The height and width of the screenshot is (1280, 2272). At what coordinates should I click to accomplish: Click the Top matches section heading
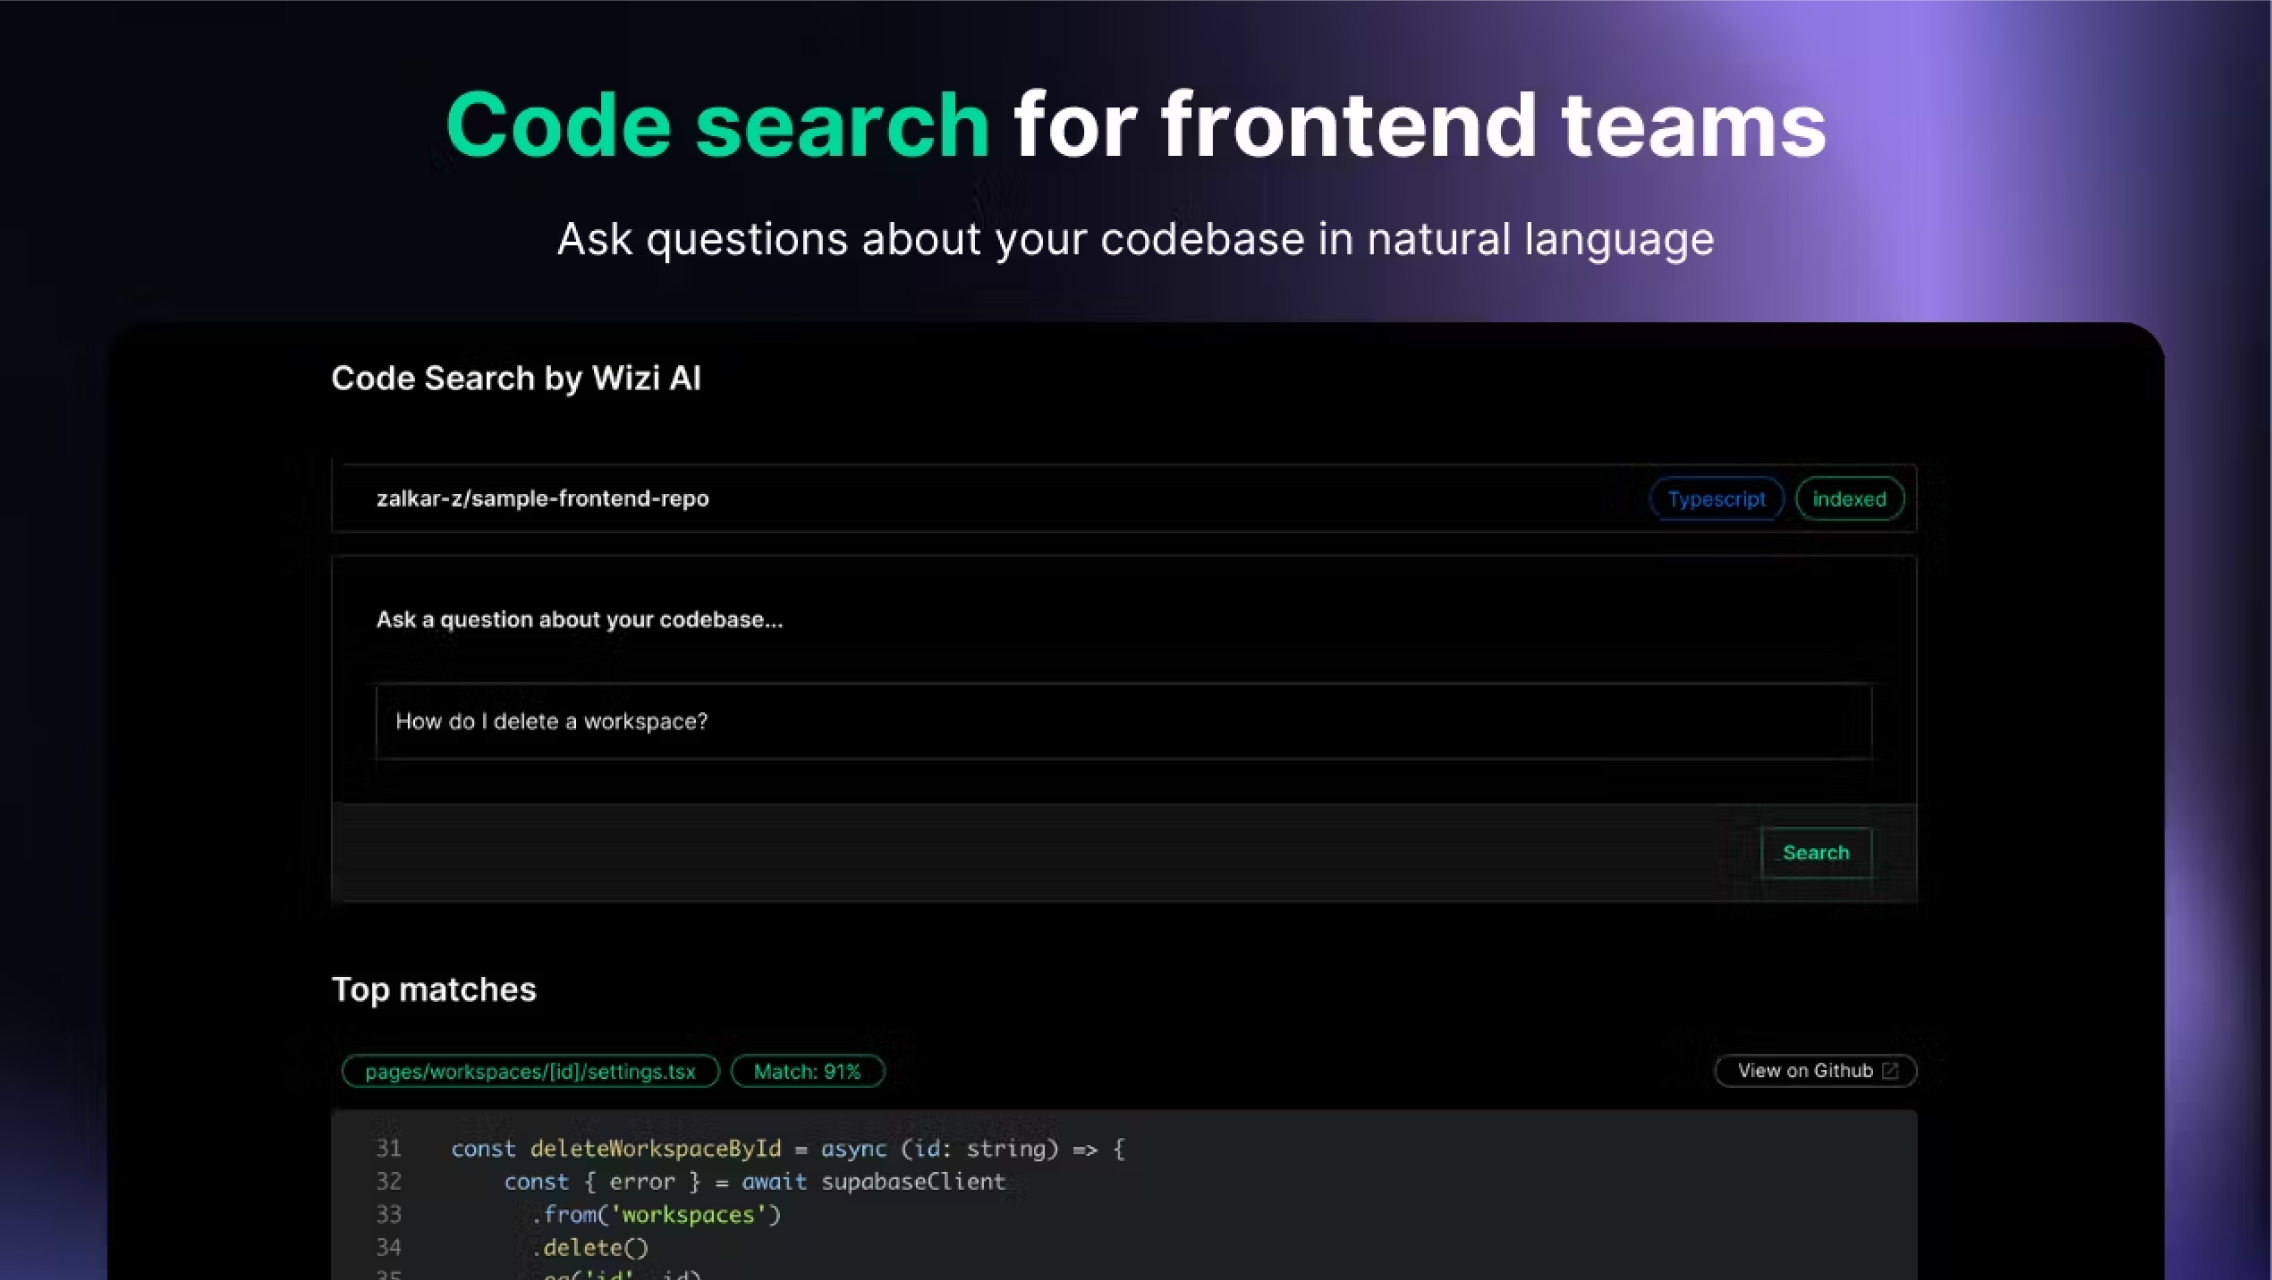pos(434,989)
